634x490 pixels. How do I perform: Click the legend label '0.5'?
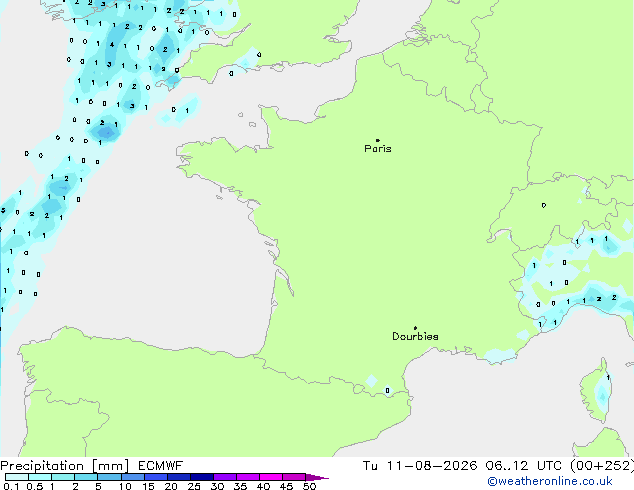(x=34, y=486)
